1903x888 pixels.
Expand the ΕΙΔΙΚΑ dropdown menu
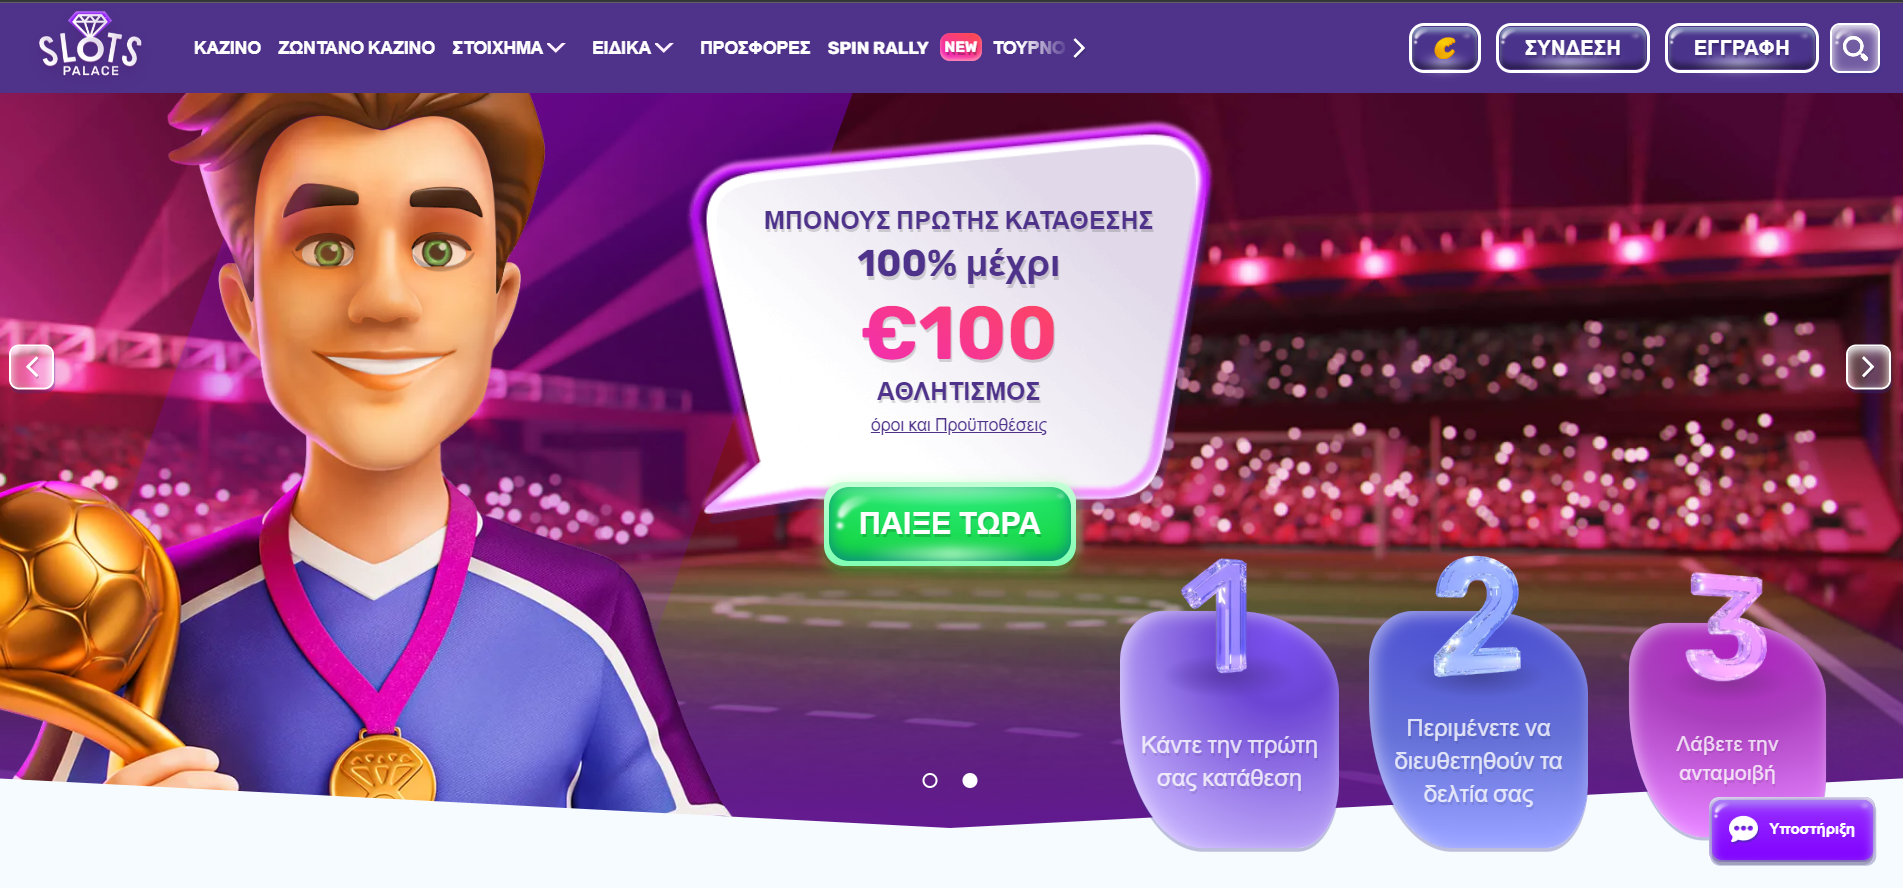633,48
